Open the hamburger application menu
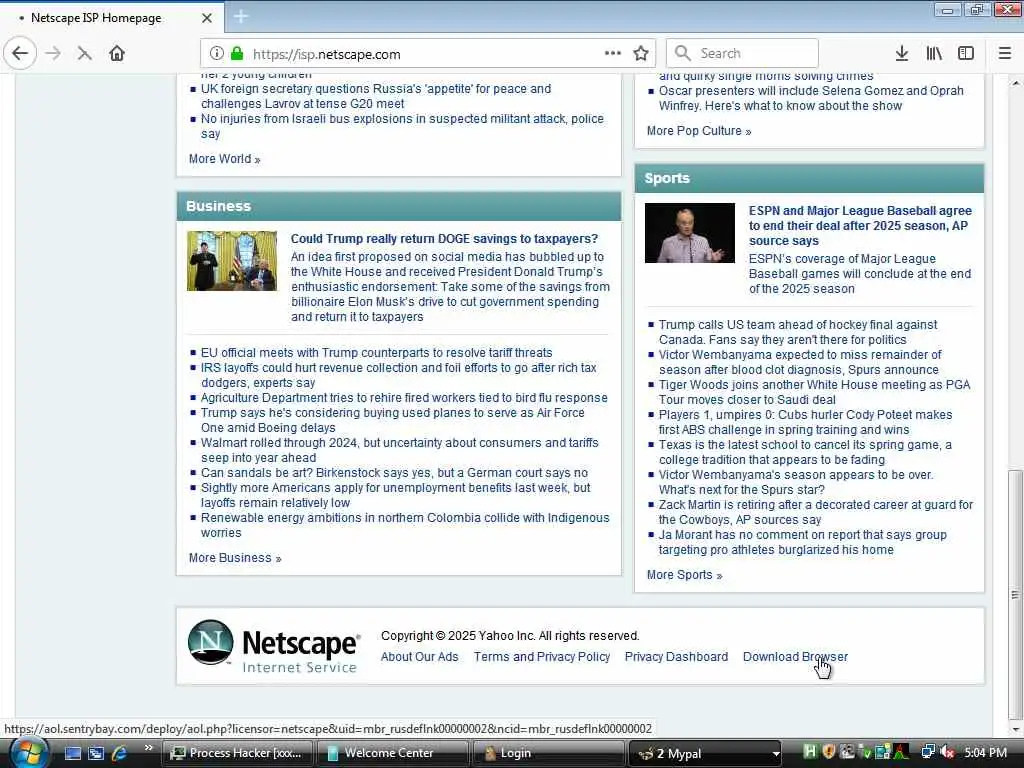 (x=1004, y=54)
